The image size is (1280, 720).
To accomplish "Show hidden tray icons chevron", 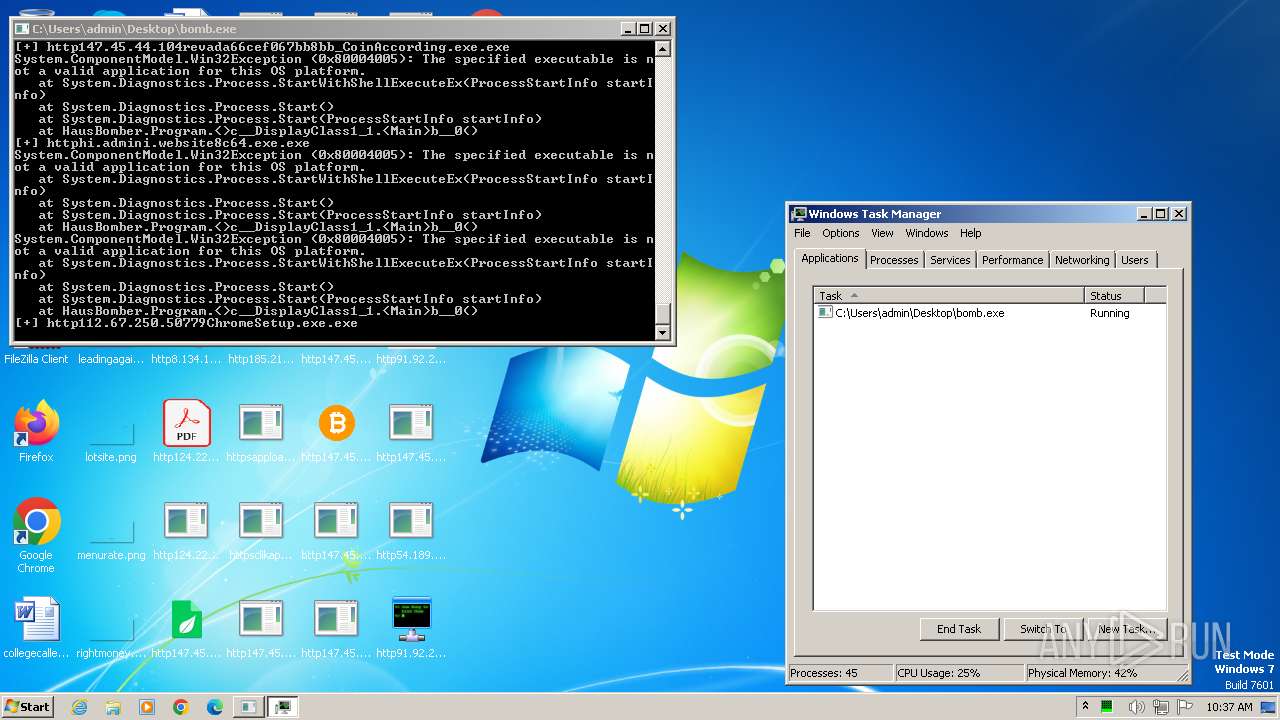I will (1085, 707).
